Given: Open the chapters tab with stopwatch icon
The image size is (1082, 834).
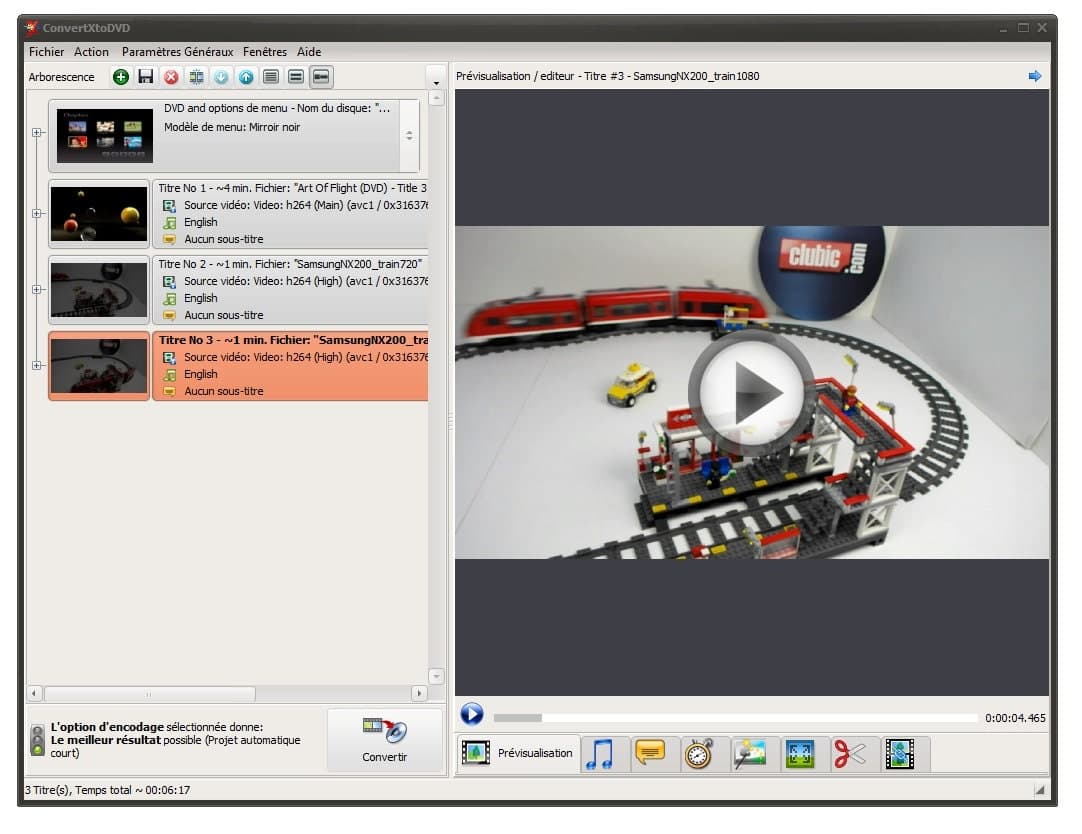Looking at the screenshot, I should click(x=699, y=753).
